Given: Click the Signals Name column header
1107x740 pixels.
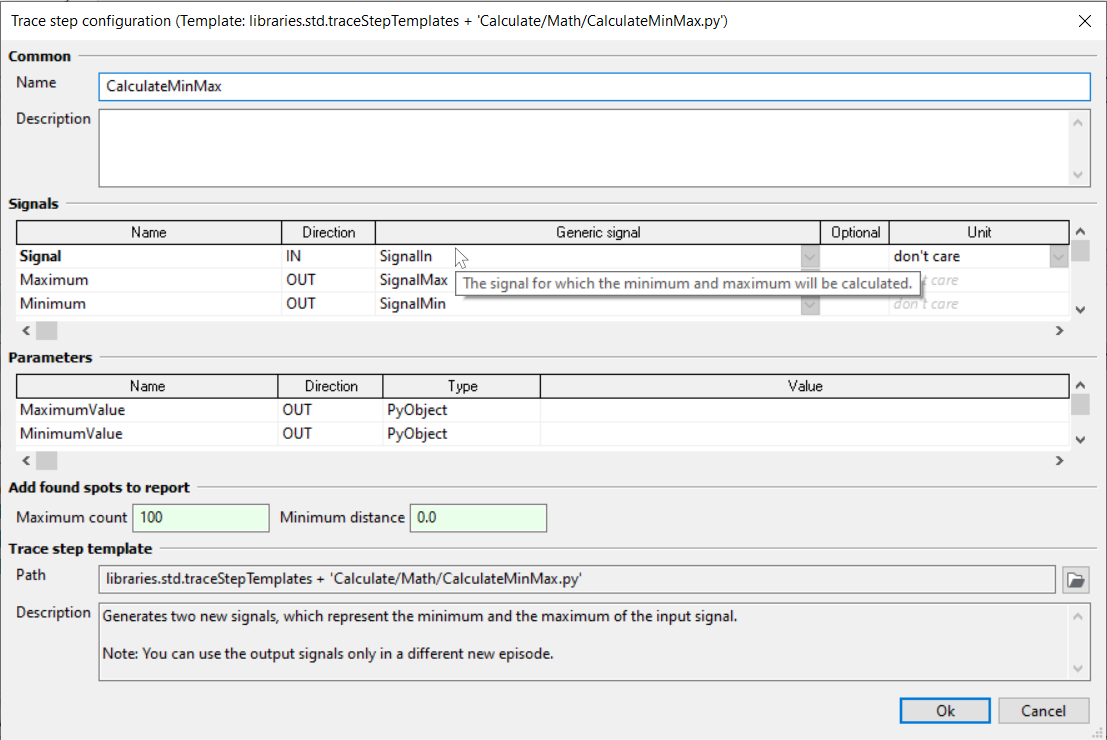Looking at the screenshot, I should point(149,232).
